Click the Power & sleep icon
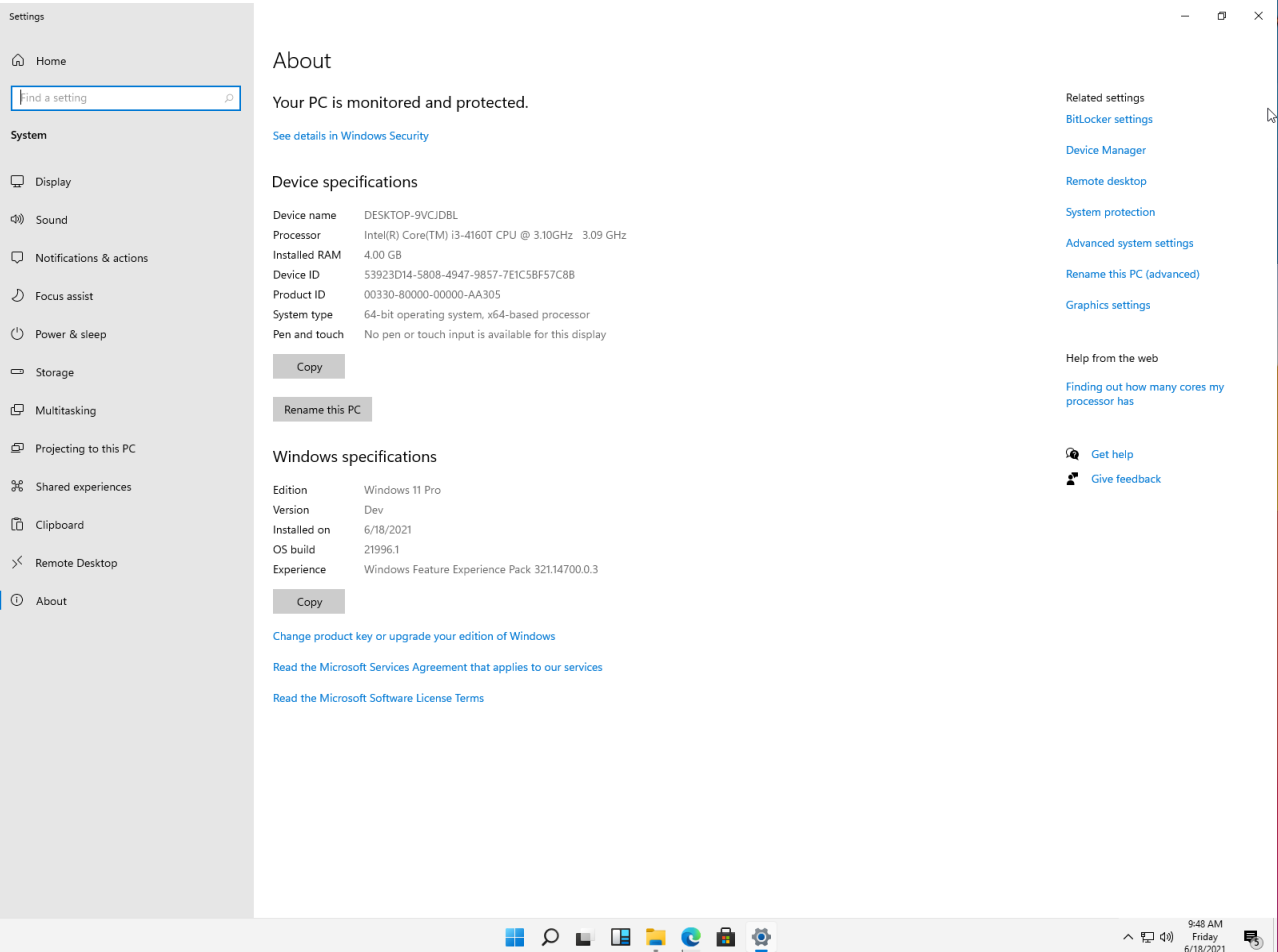 click(17, 334)
